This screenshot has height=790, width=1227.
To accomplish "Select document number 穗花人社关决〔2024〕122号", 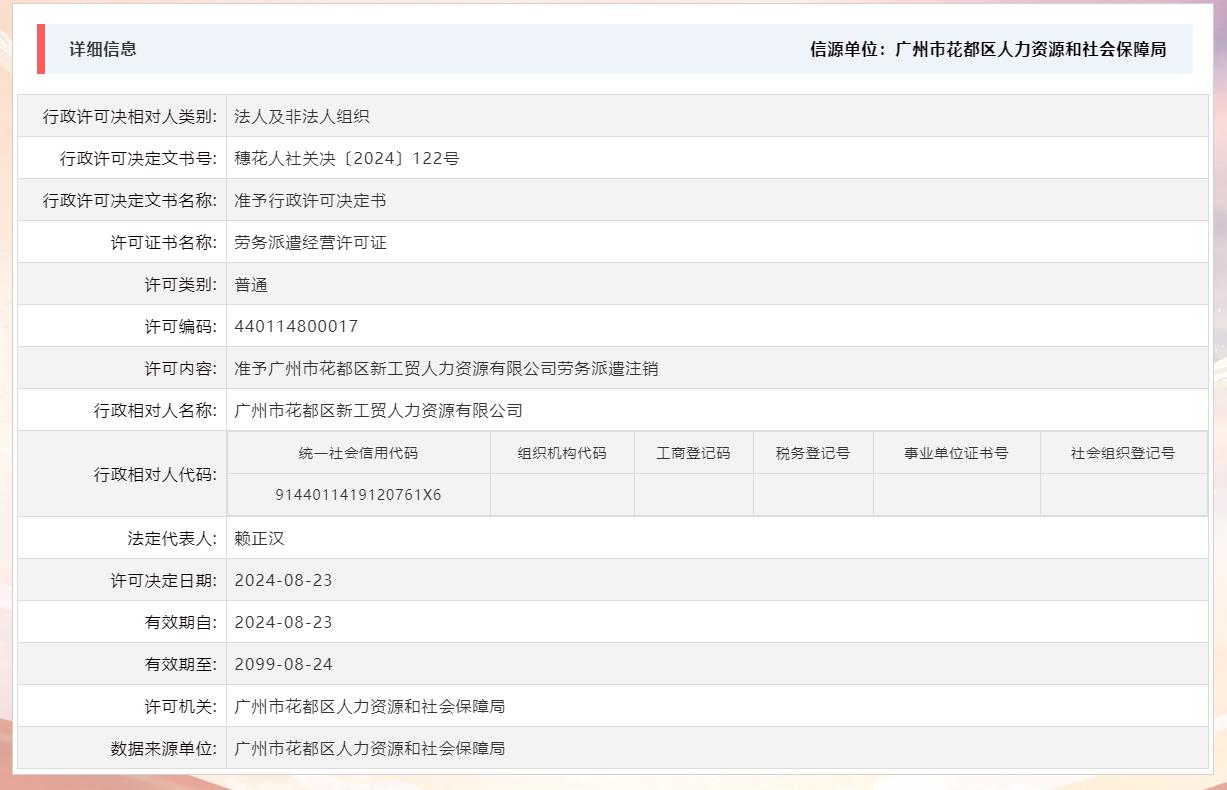I will click(x=347, y=158).
